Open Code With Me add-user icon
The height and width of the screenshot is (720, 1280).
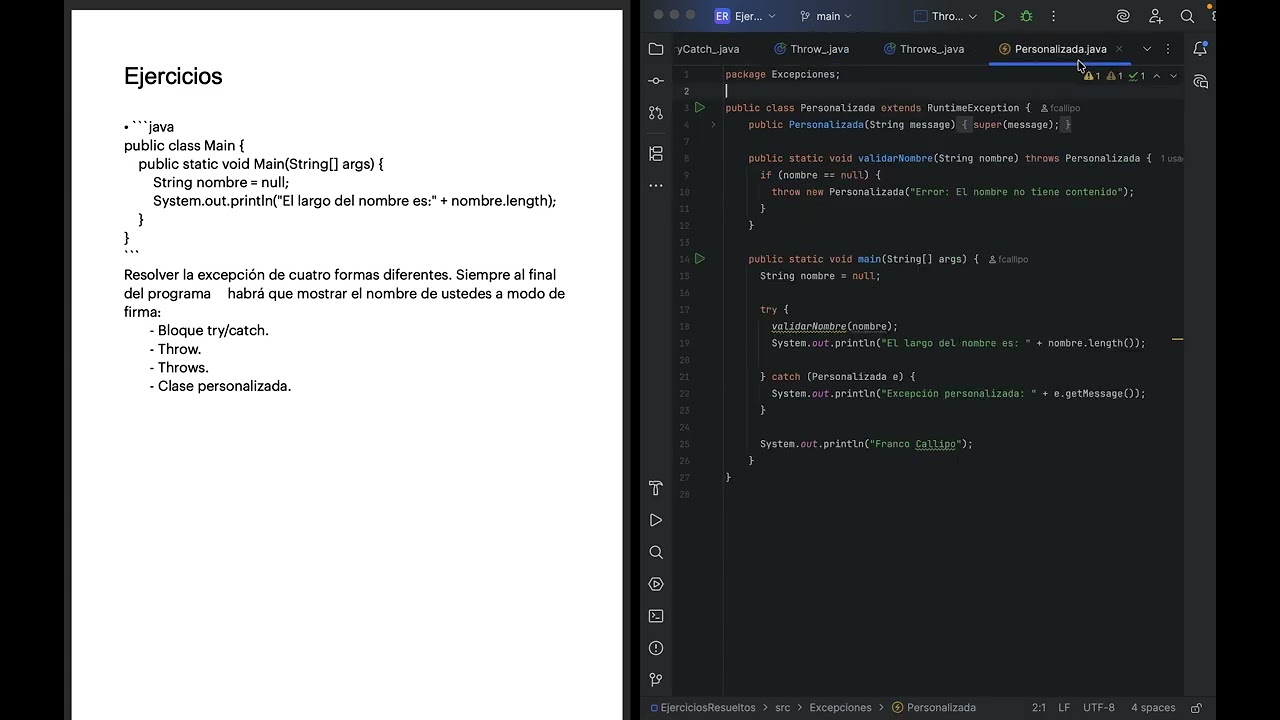tap(1156, 16)
